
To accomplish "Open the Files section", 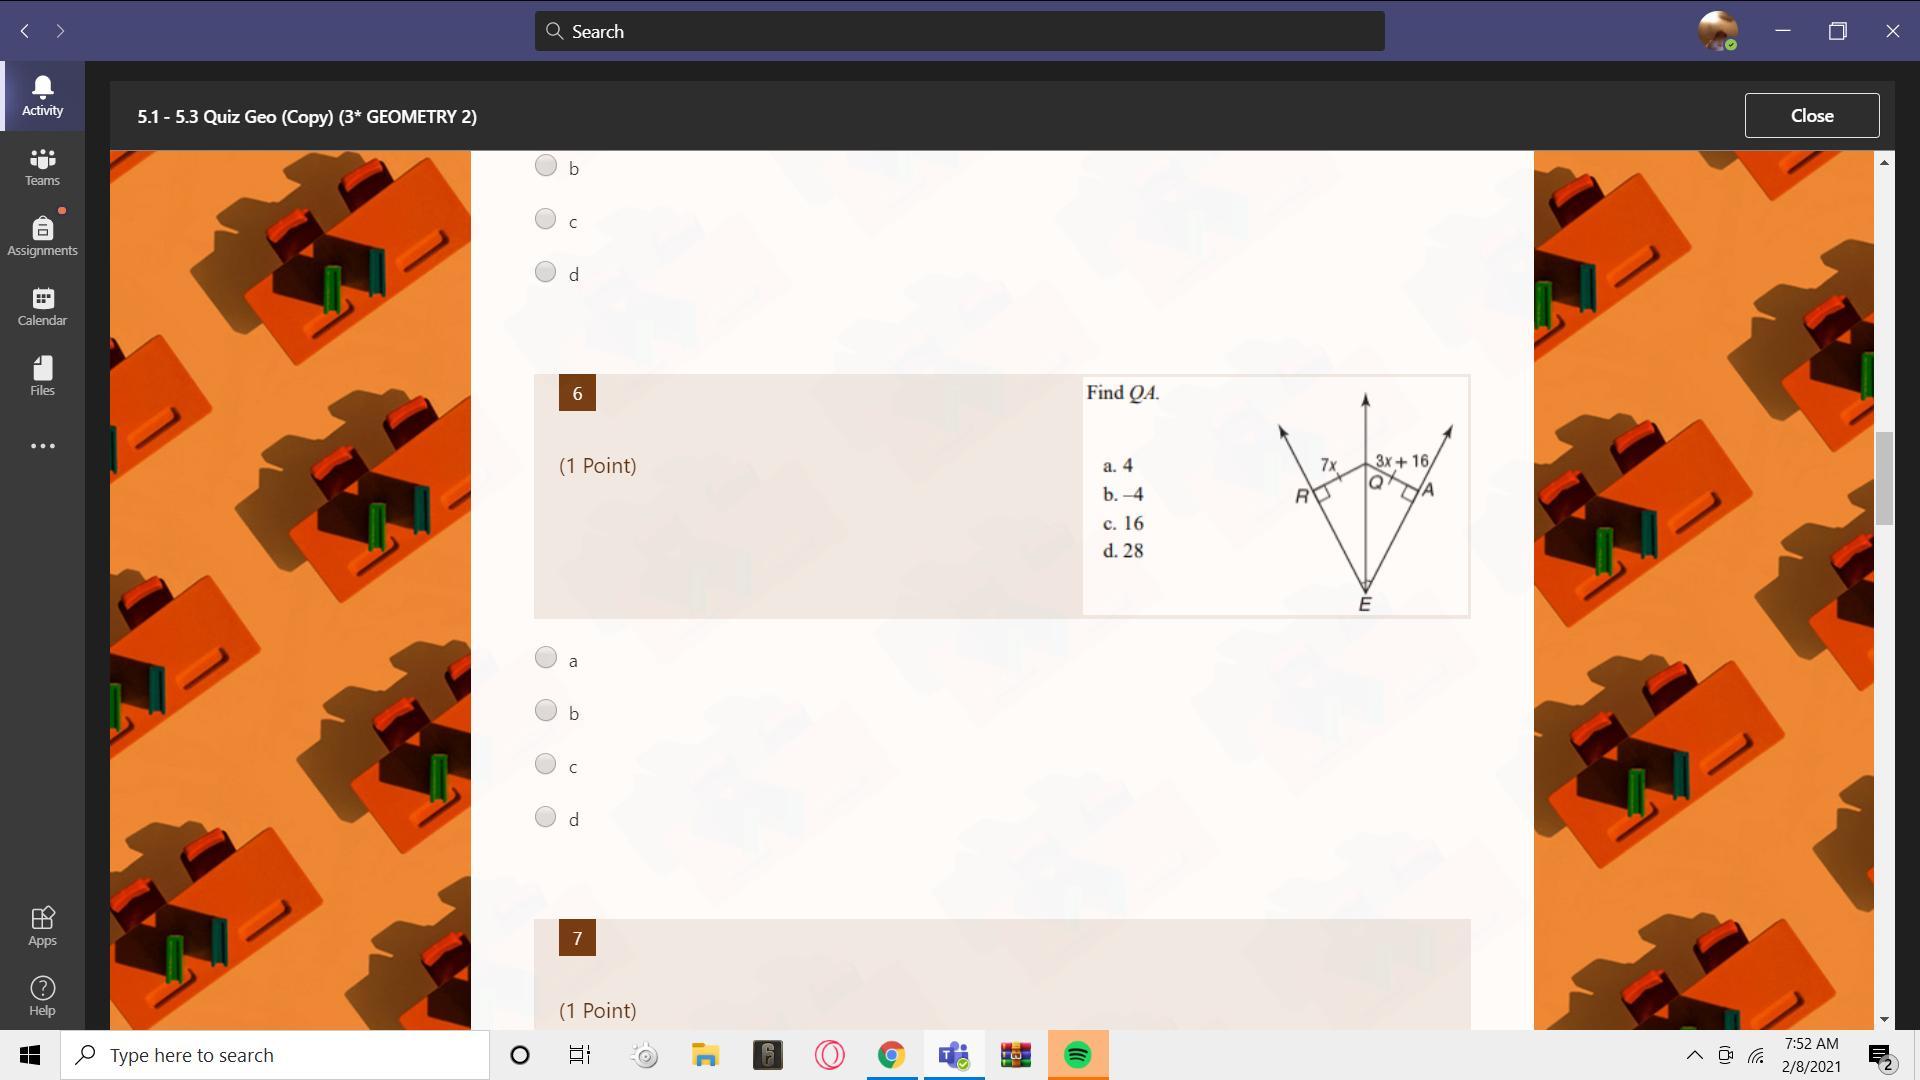I will (x=42, y=376).
